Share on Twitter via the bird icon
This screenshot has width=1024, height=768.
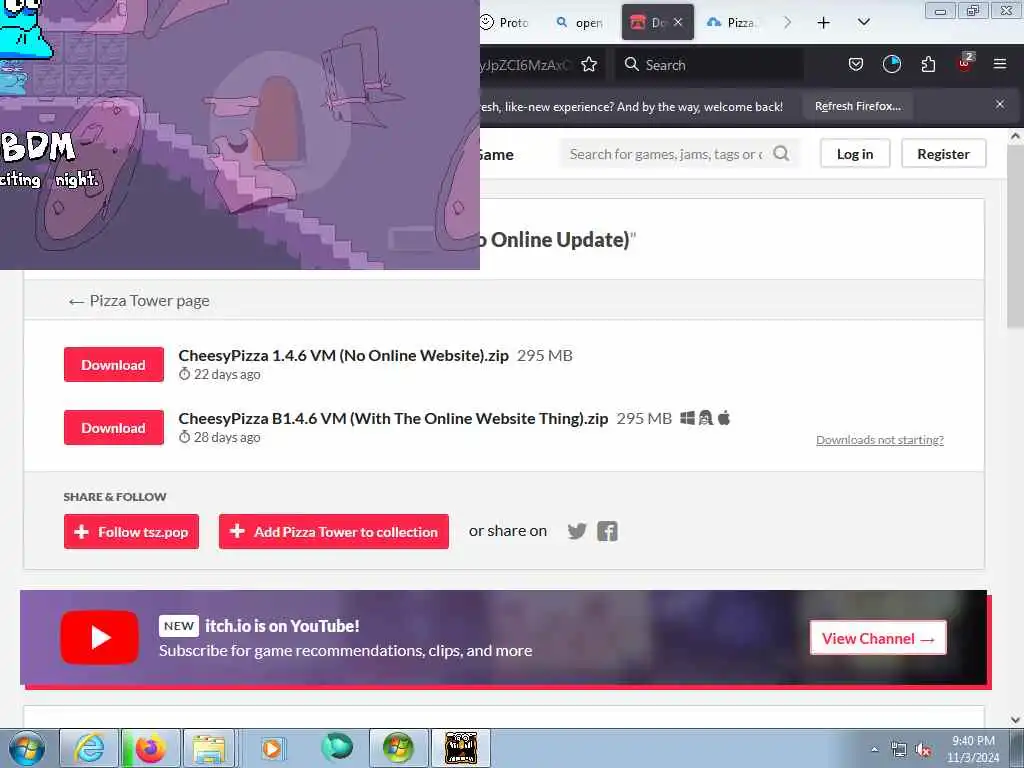(x=577, y=531)
